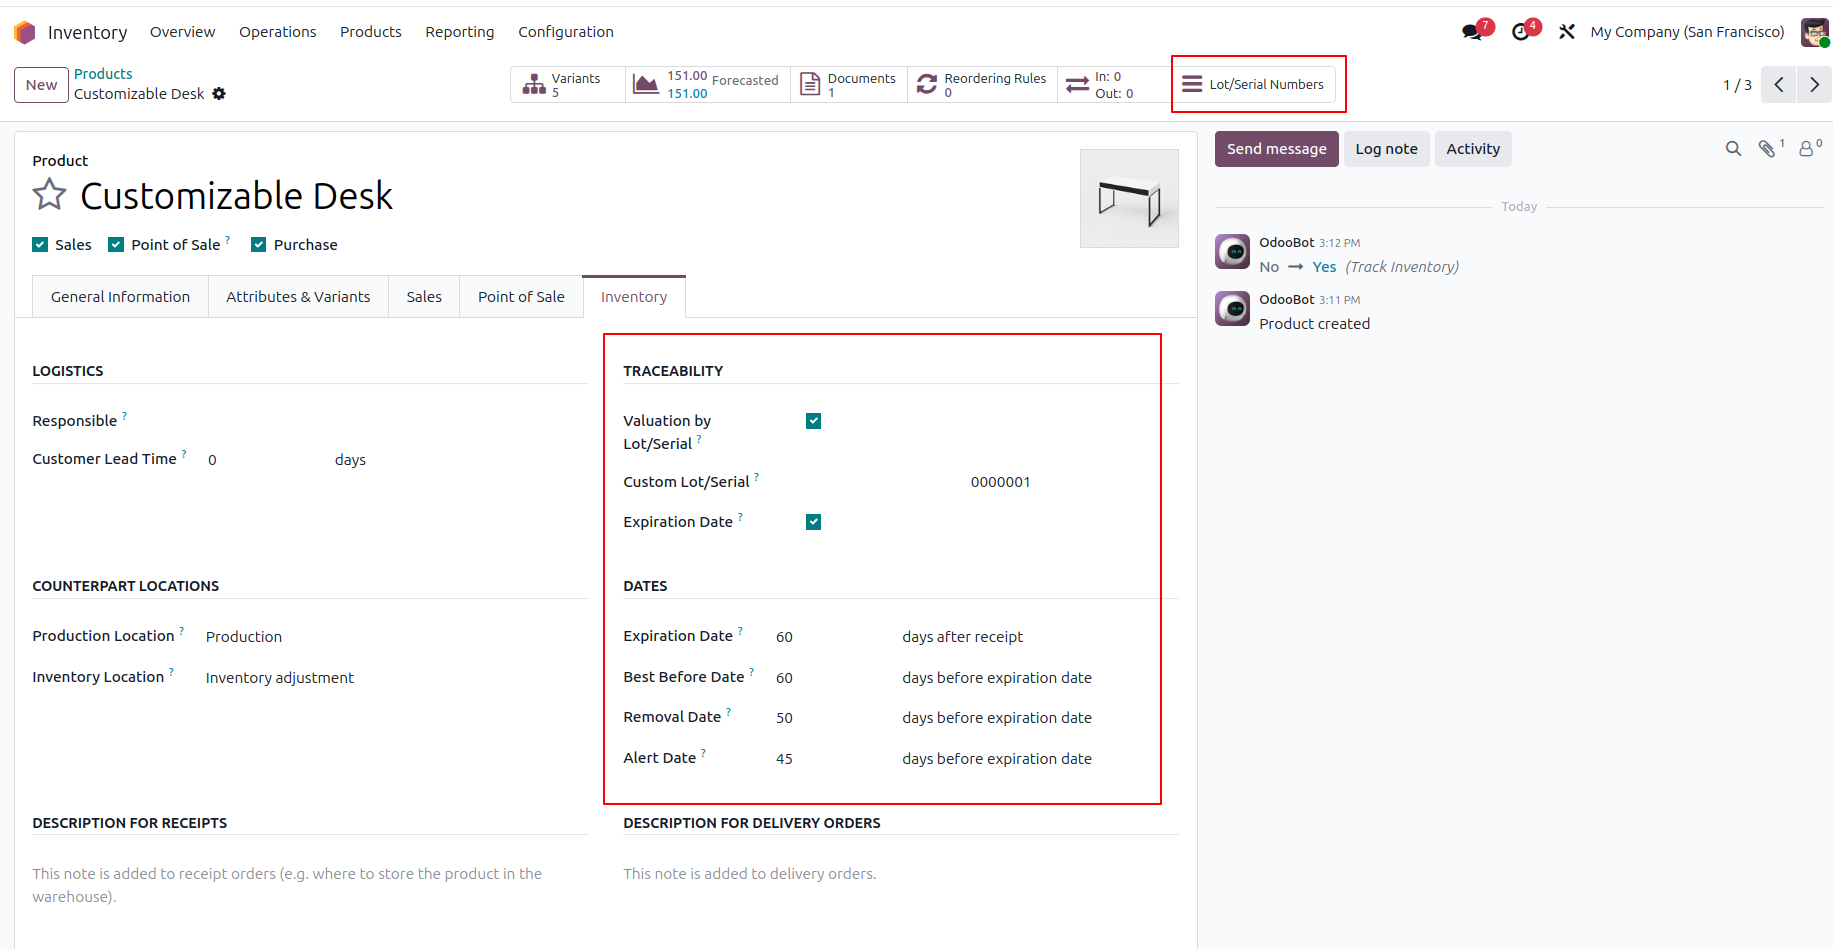Open the Responsible field dropdown

(x=395, y=421)
